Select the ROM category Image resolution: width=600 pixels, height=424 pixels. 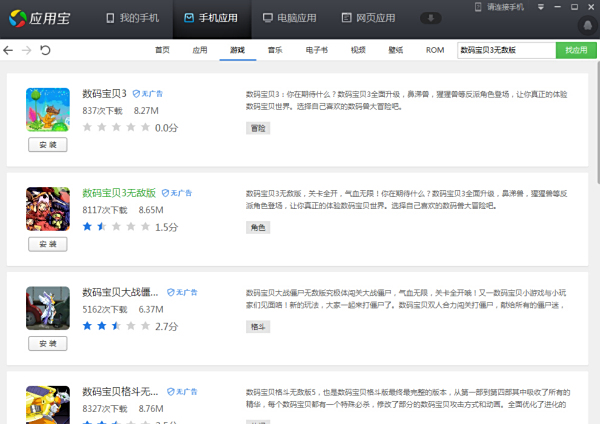pyautogui.click(x=435, y=50)
